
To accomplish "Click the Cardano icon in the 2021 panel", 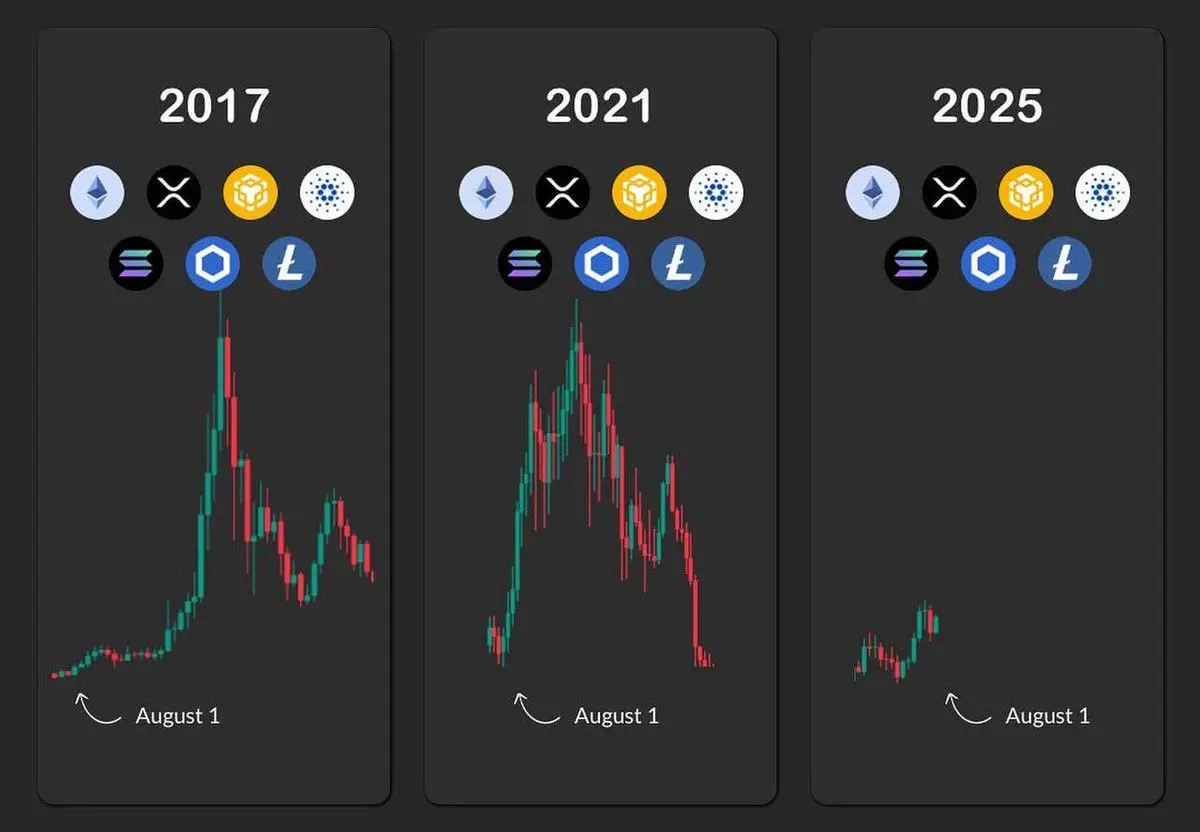I will [x=715, y=192].
